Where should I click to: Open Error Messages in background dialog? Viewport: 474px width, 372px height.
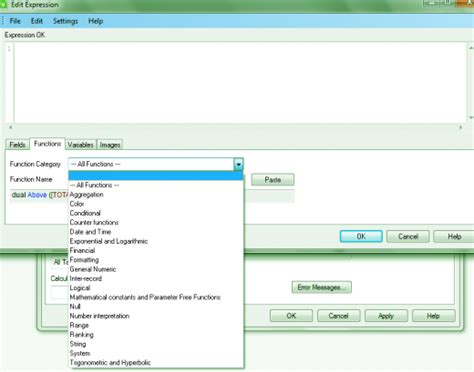coord(322,287)
